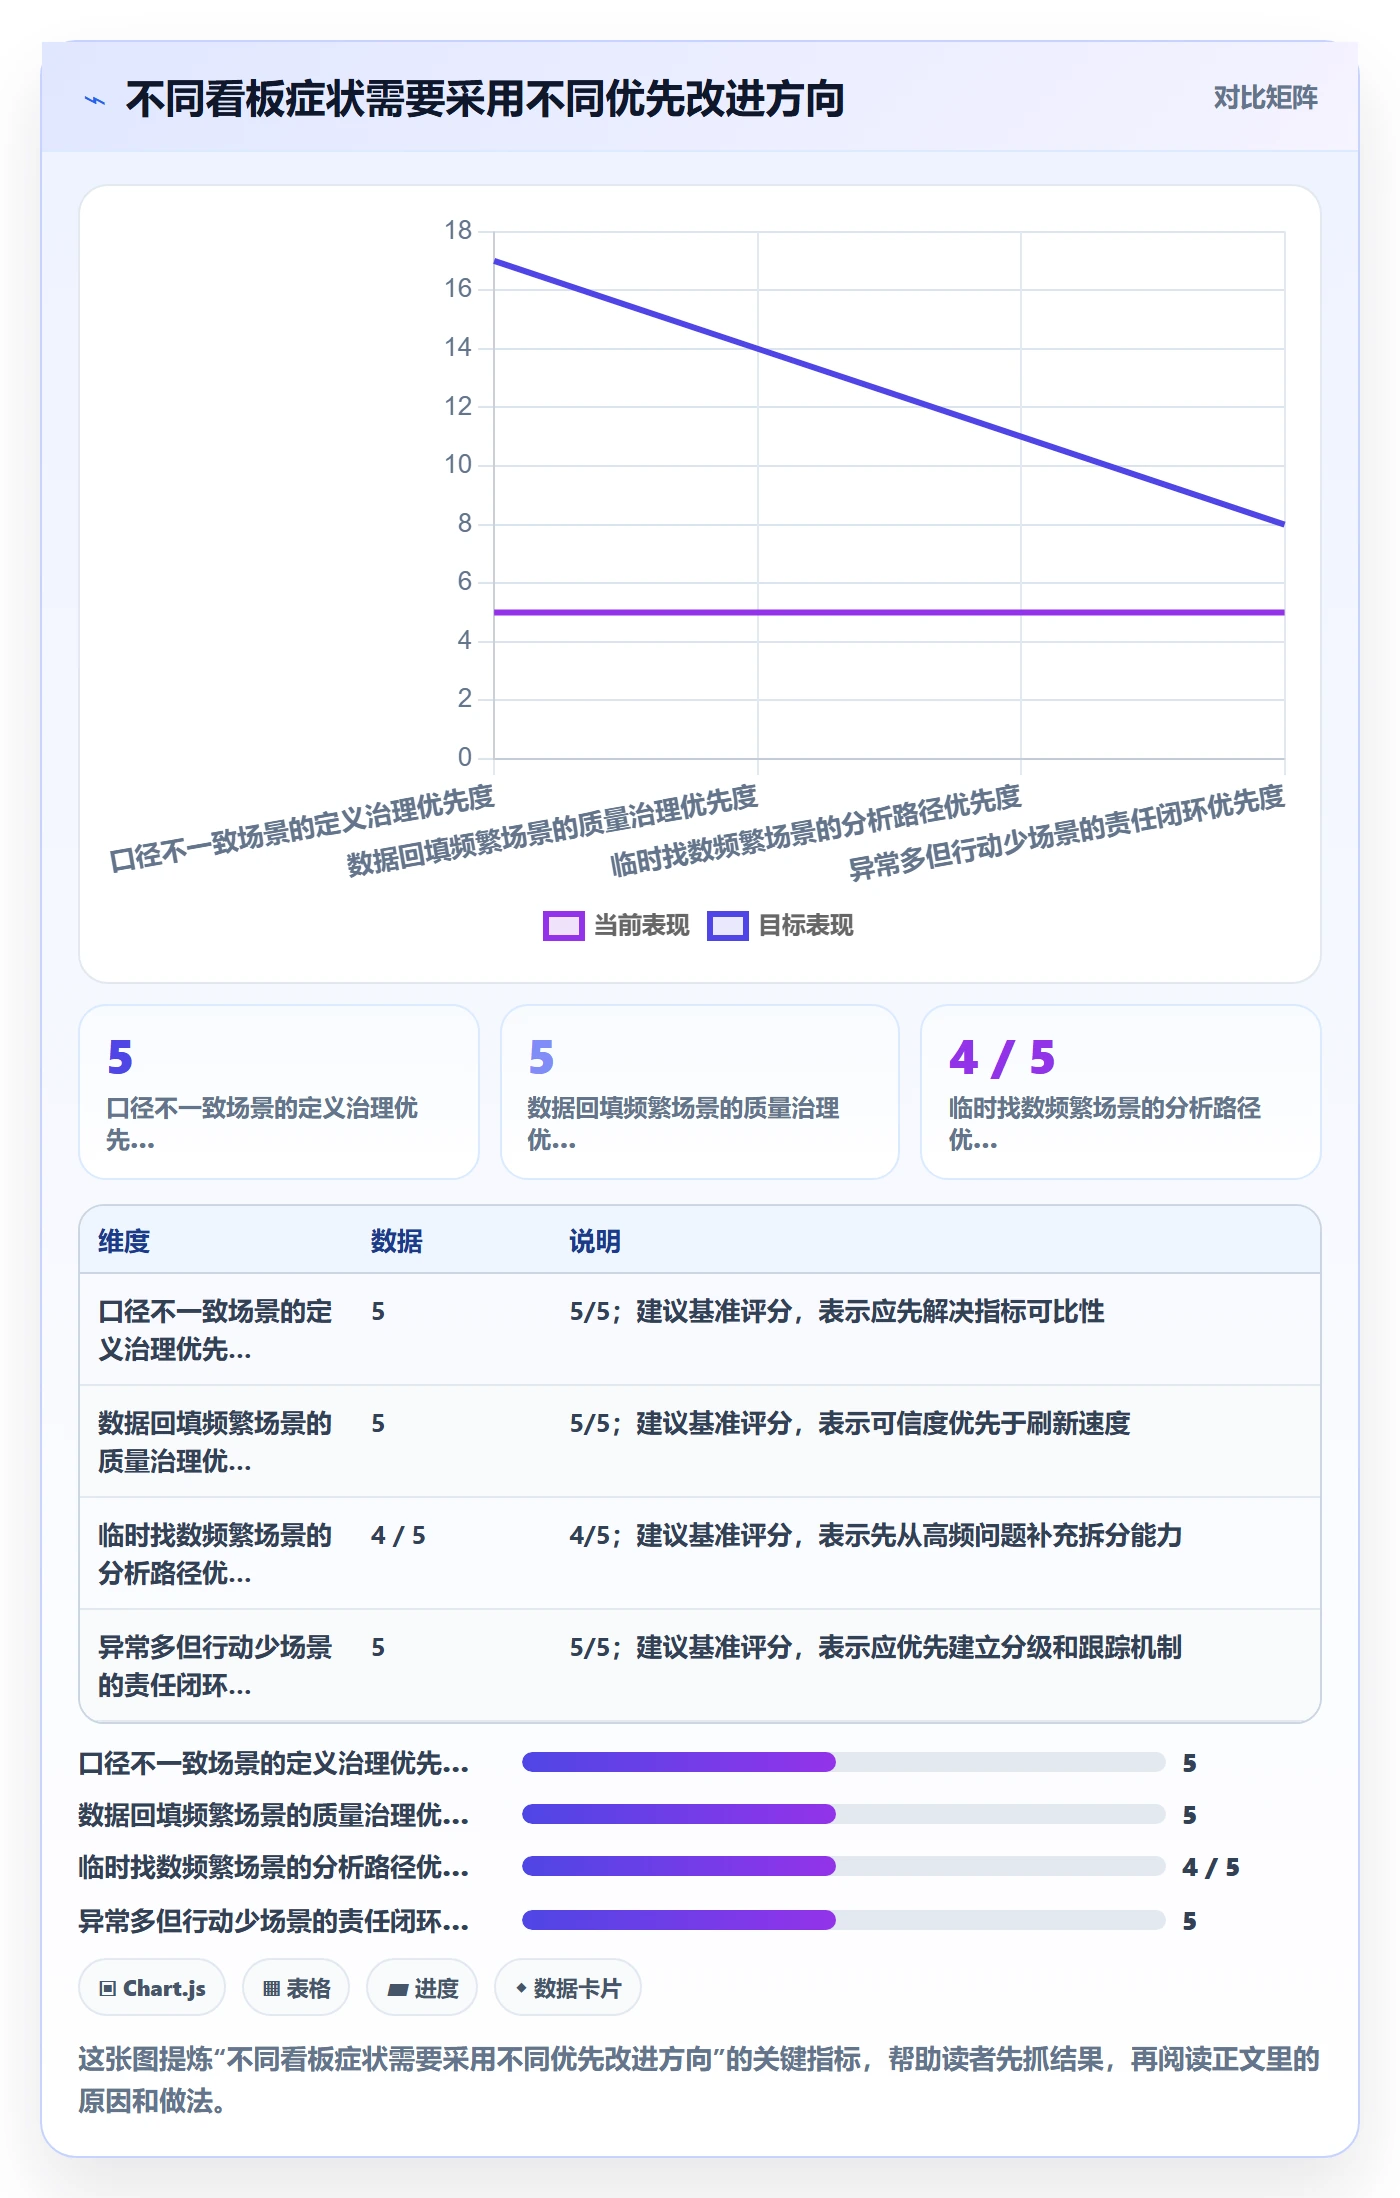Click the 数据卡片 chip diamond icon
Screen dimensions: 1400x2198
(x=521, y=1988)
